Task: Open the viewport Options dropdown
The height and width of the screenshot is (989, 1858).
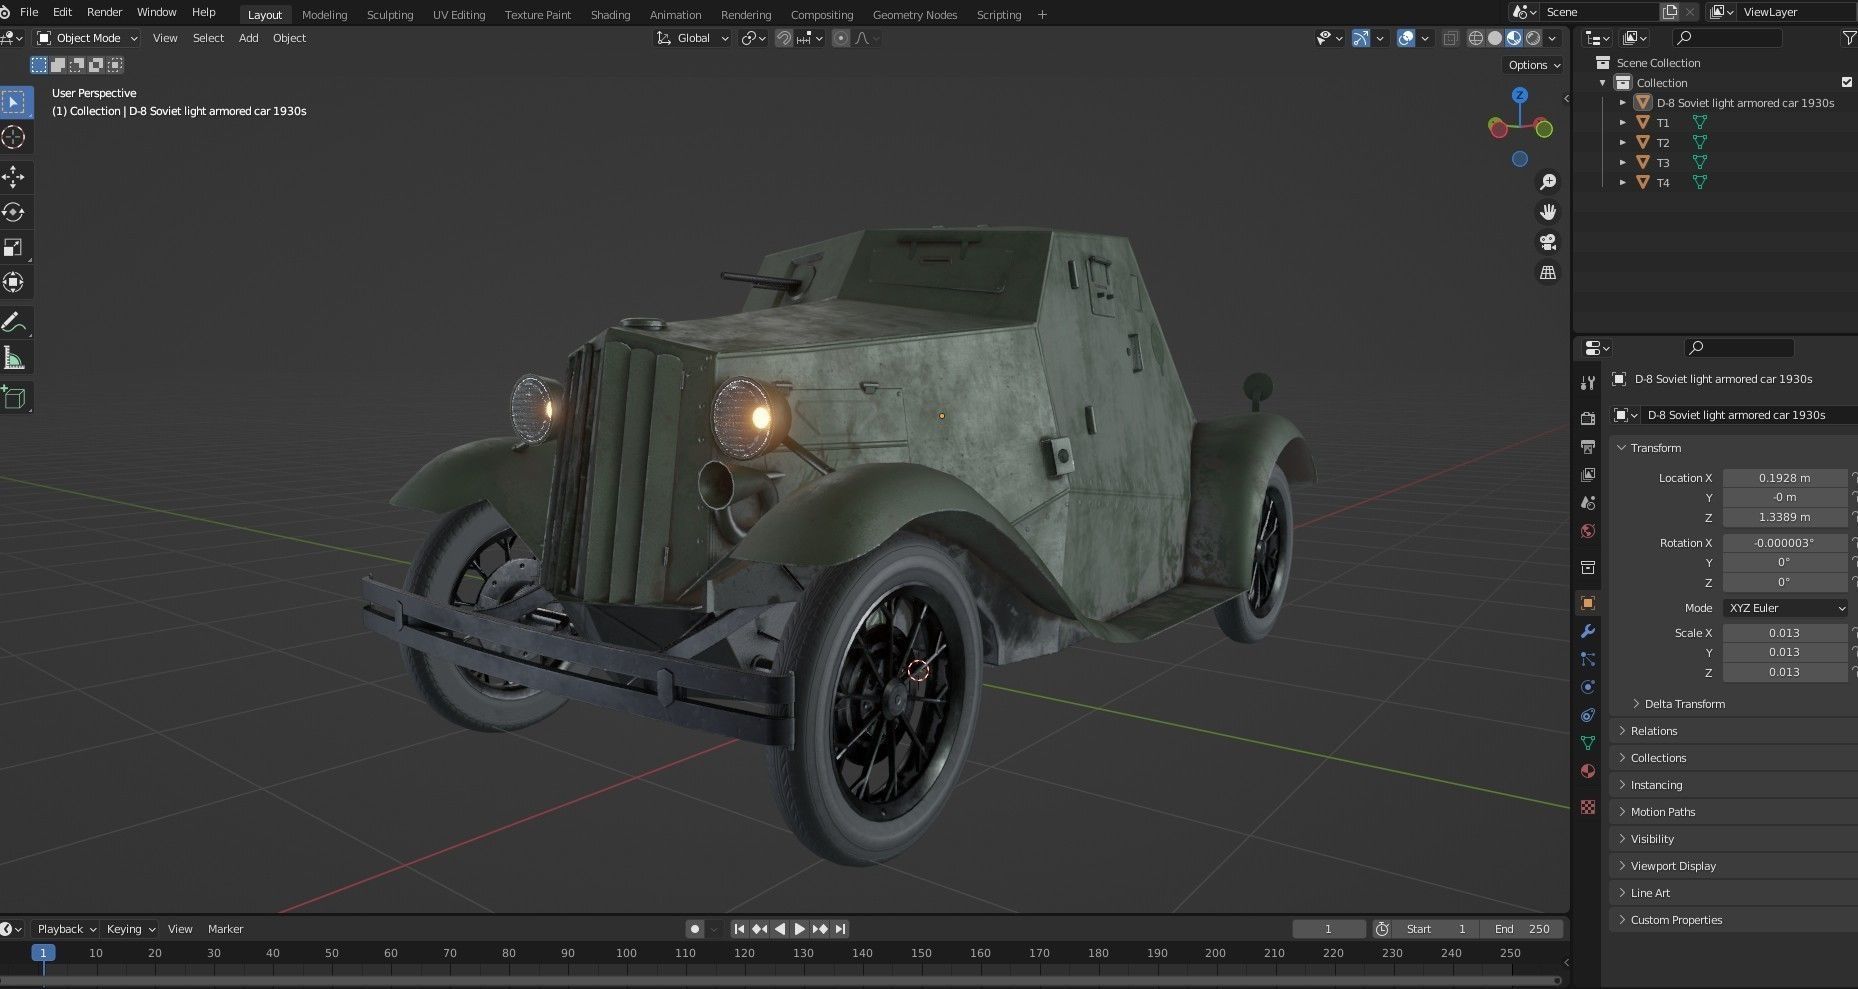Action: [1534, 65]
